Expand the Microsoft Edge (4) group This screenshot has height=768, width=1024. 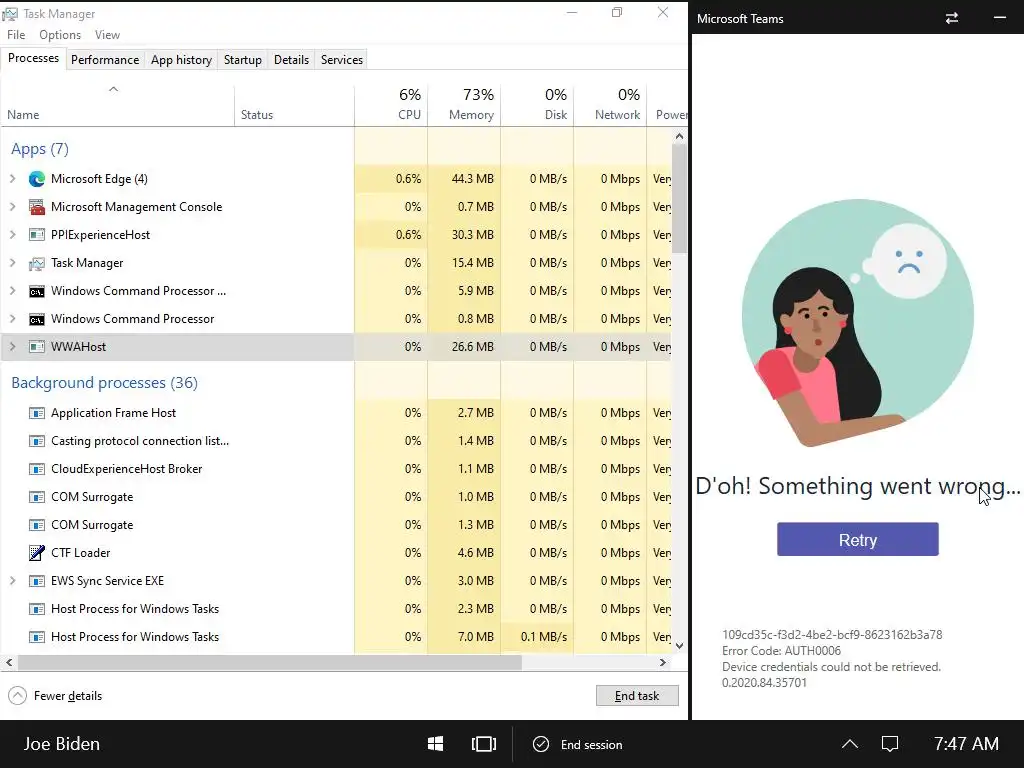(x=12, y=179)
